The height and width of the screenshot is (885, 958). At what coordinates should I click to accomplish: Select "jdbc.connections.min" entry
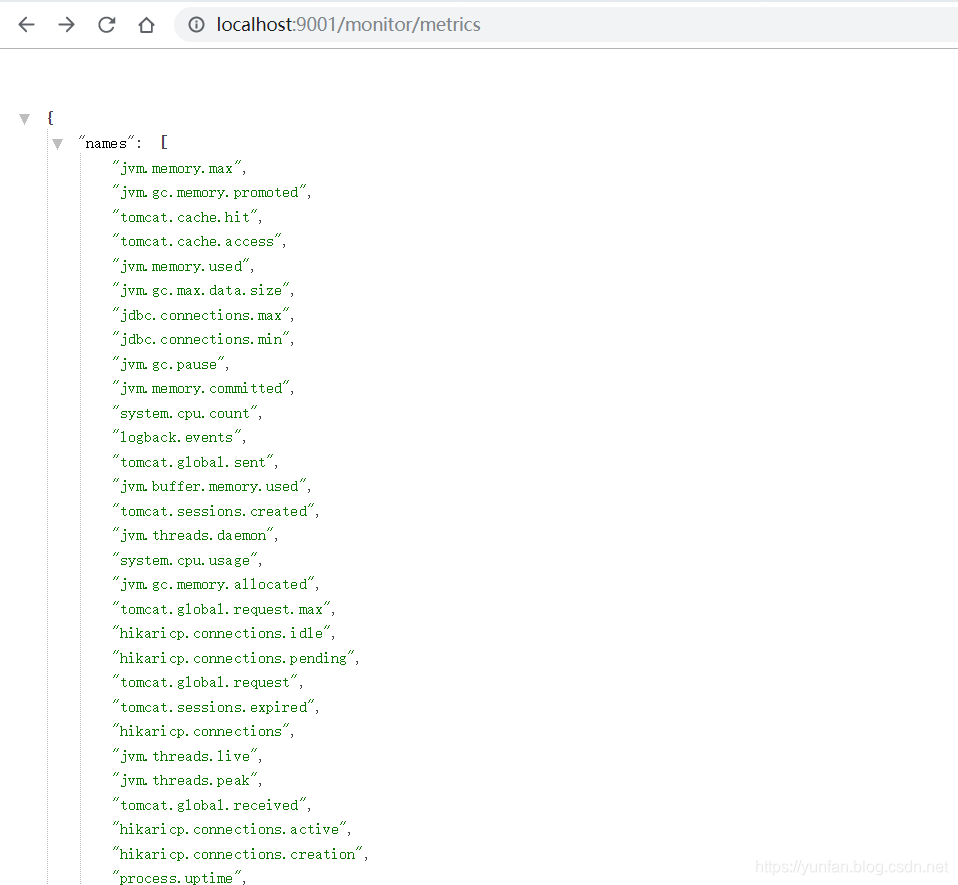[x=201, y=339]
